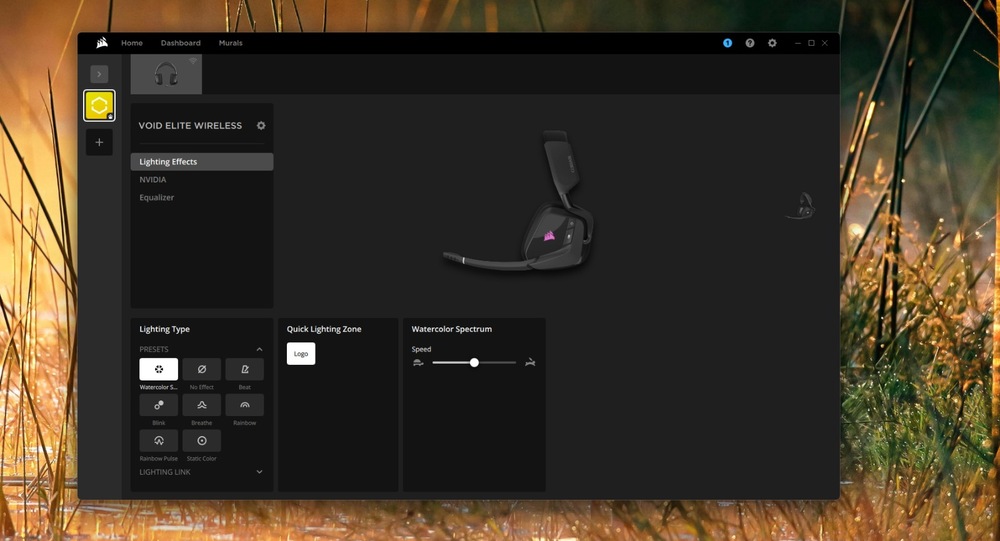
Task: Click the VOID ELITE WIRELESS title
Action: coord(190,126)
